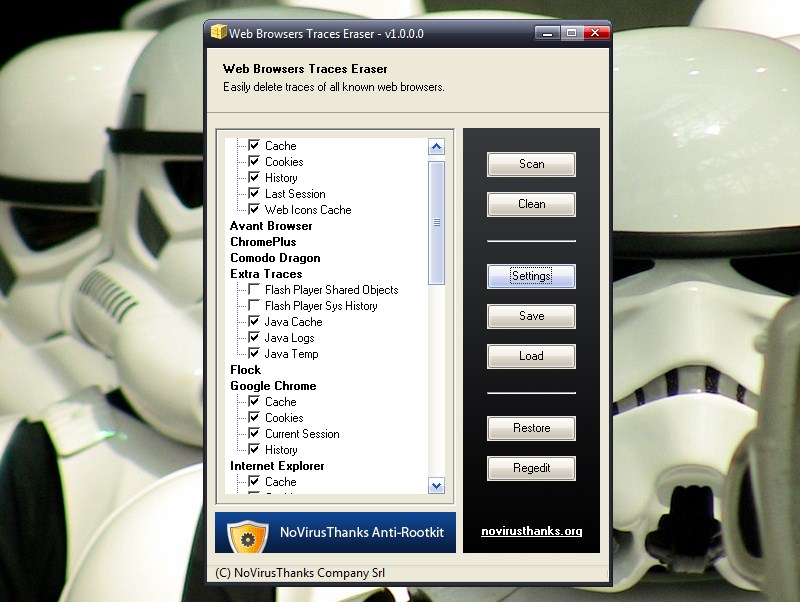Screen dimensions: 800x602
Task: Toggle the Java Logs checkbox
Action: pos(254,337)
